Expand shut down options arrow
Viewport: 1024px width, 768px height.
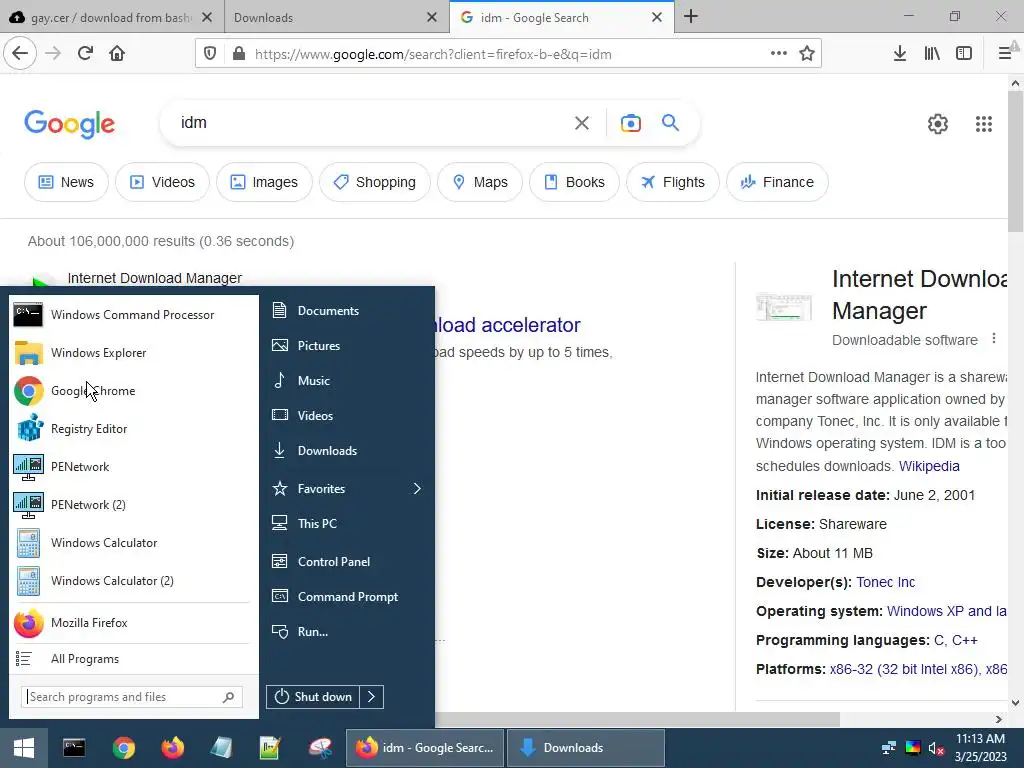click(372, 697)
